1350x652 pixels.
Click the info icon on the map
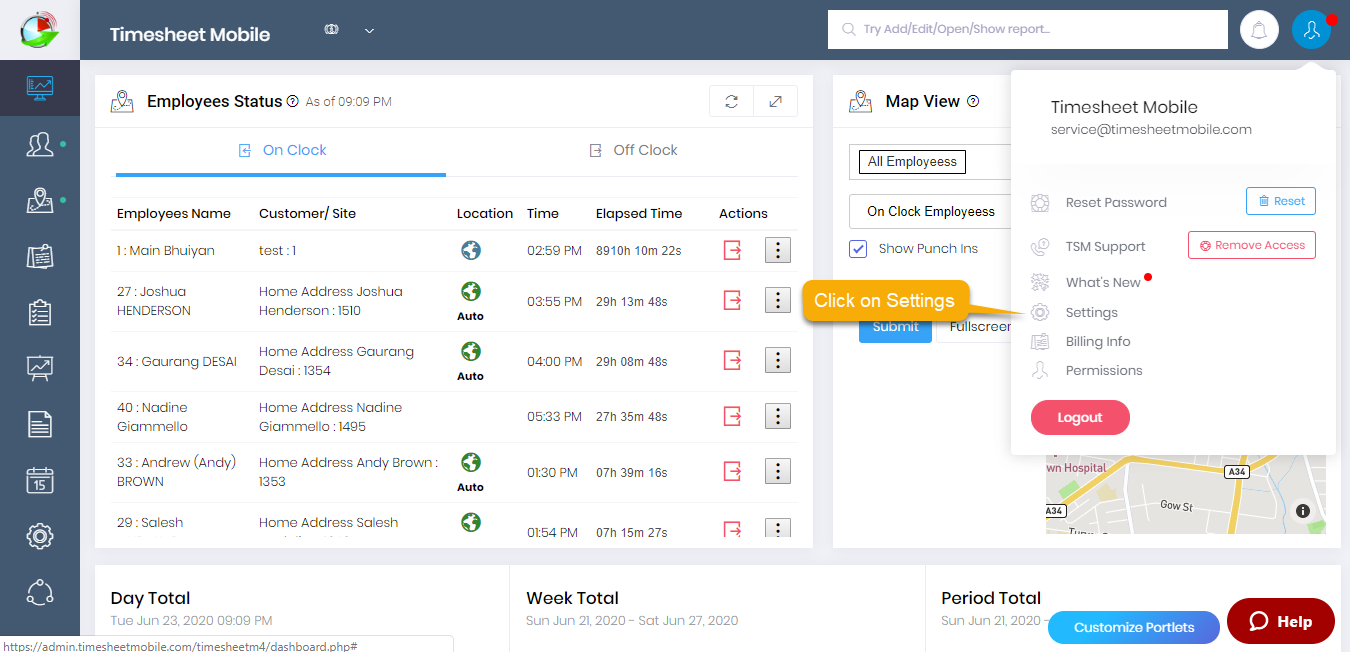[x=1303, y=511]
